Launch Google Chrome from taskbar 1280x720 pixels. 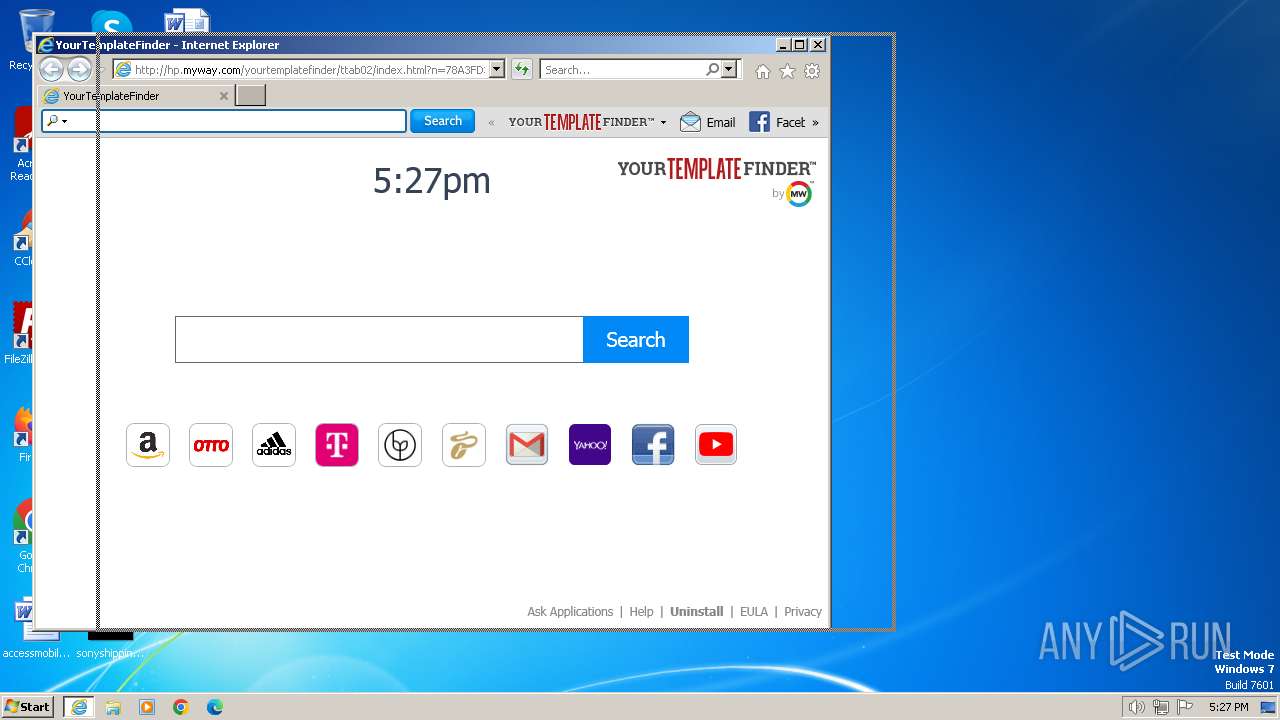[181, 707]
